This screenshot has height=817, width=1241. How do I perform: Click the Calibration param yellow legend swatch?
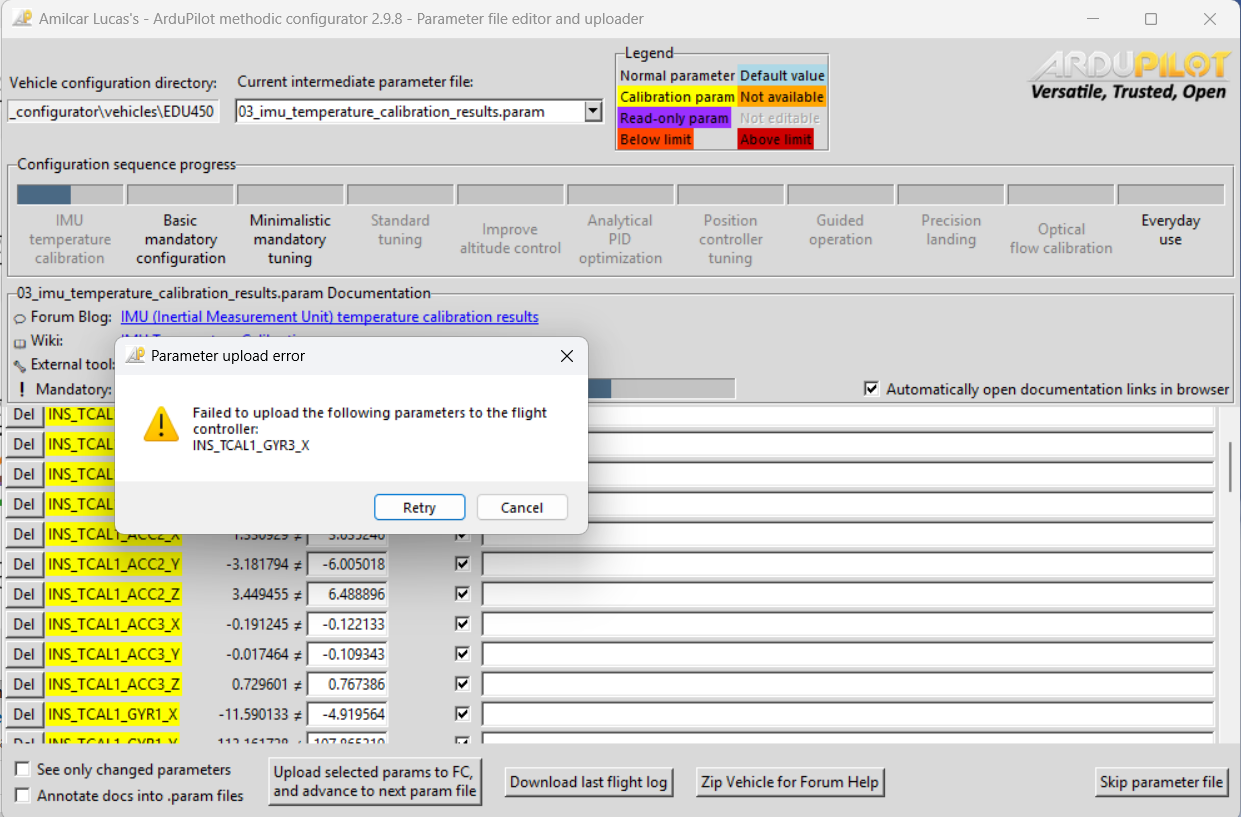(x=677, y=97)
